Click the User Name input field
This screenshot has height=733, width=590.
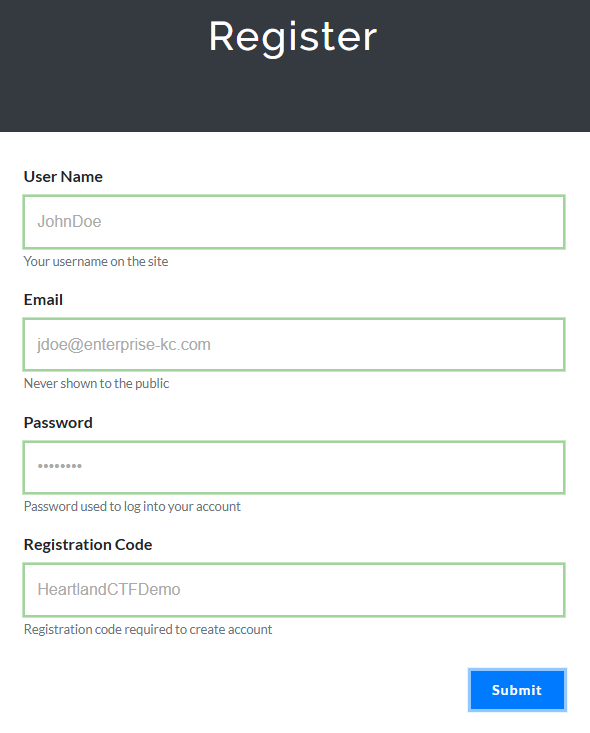[294, 222]
